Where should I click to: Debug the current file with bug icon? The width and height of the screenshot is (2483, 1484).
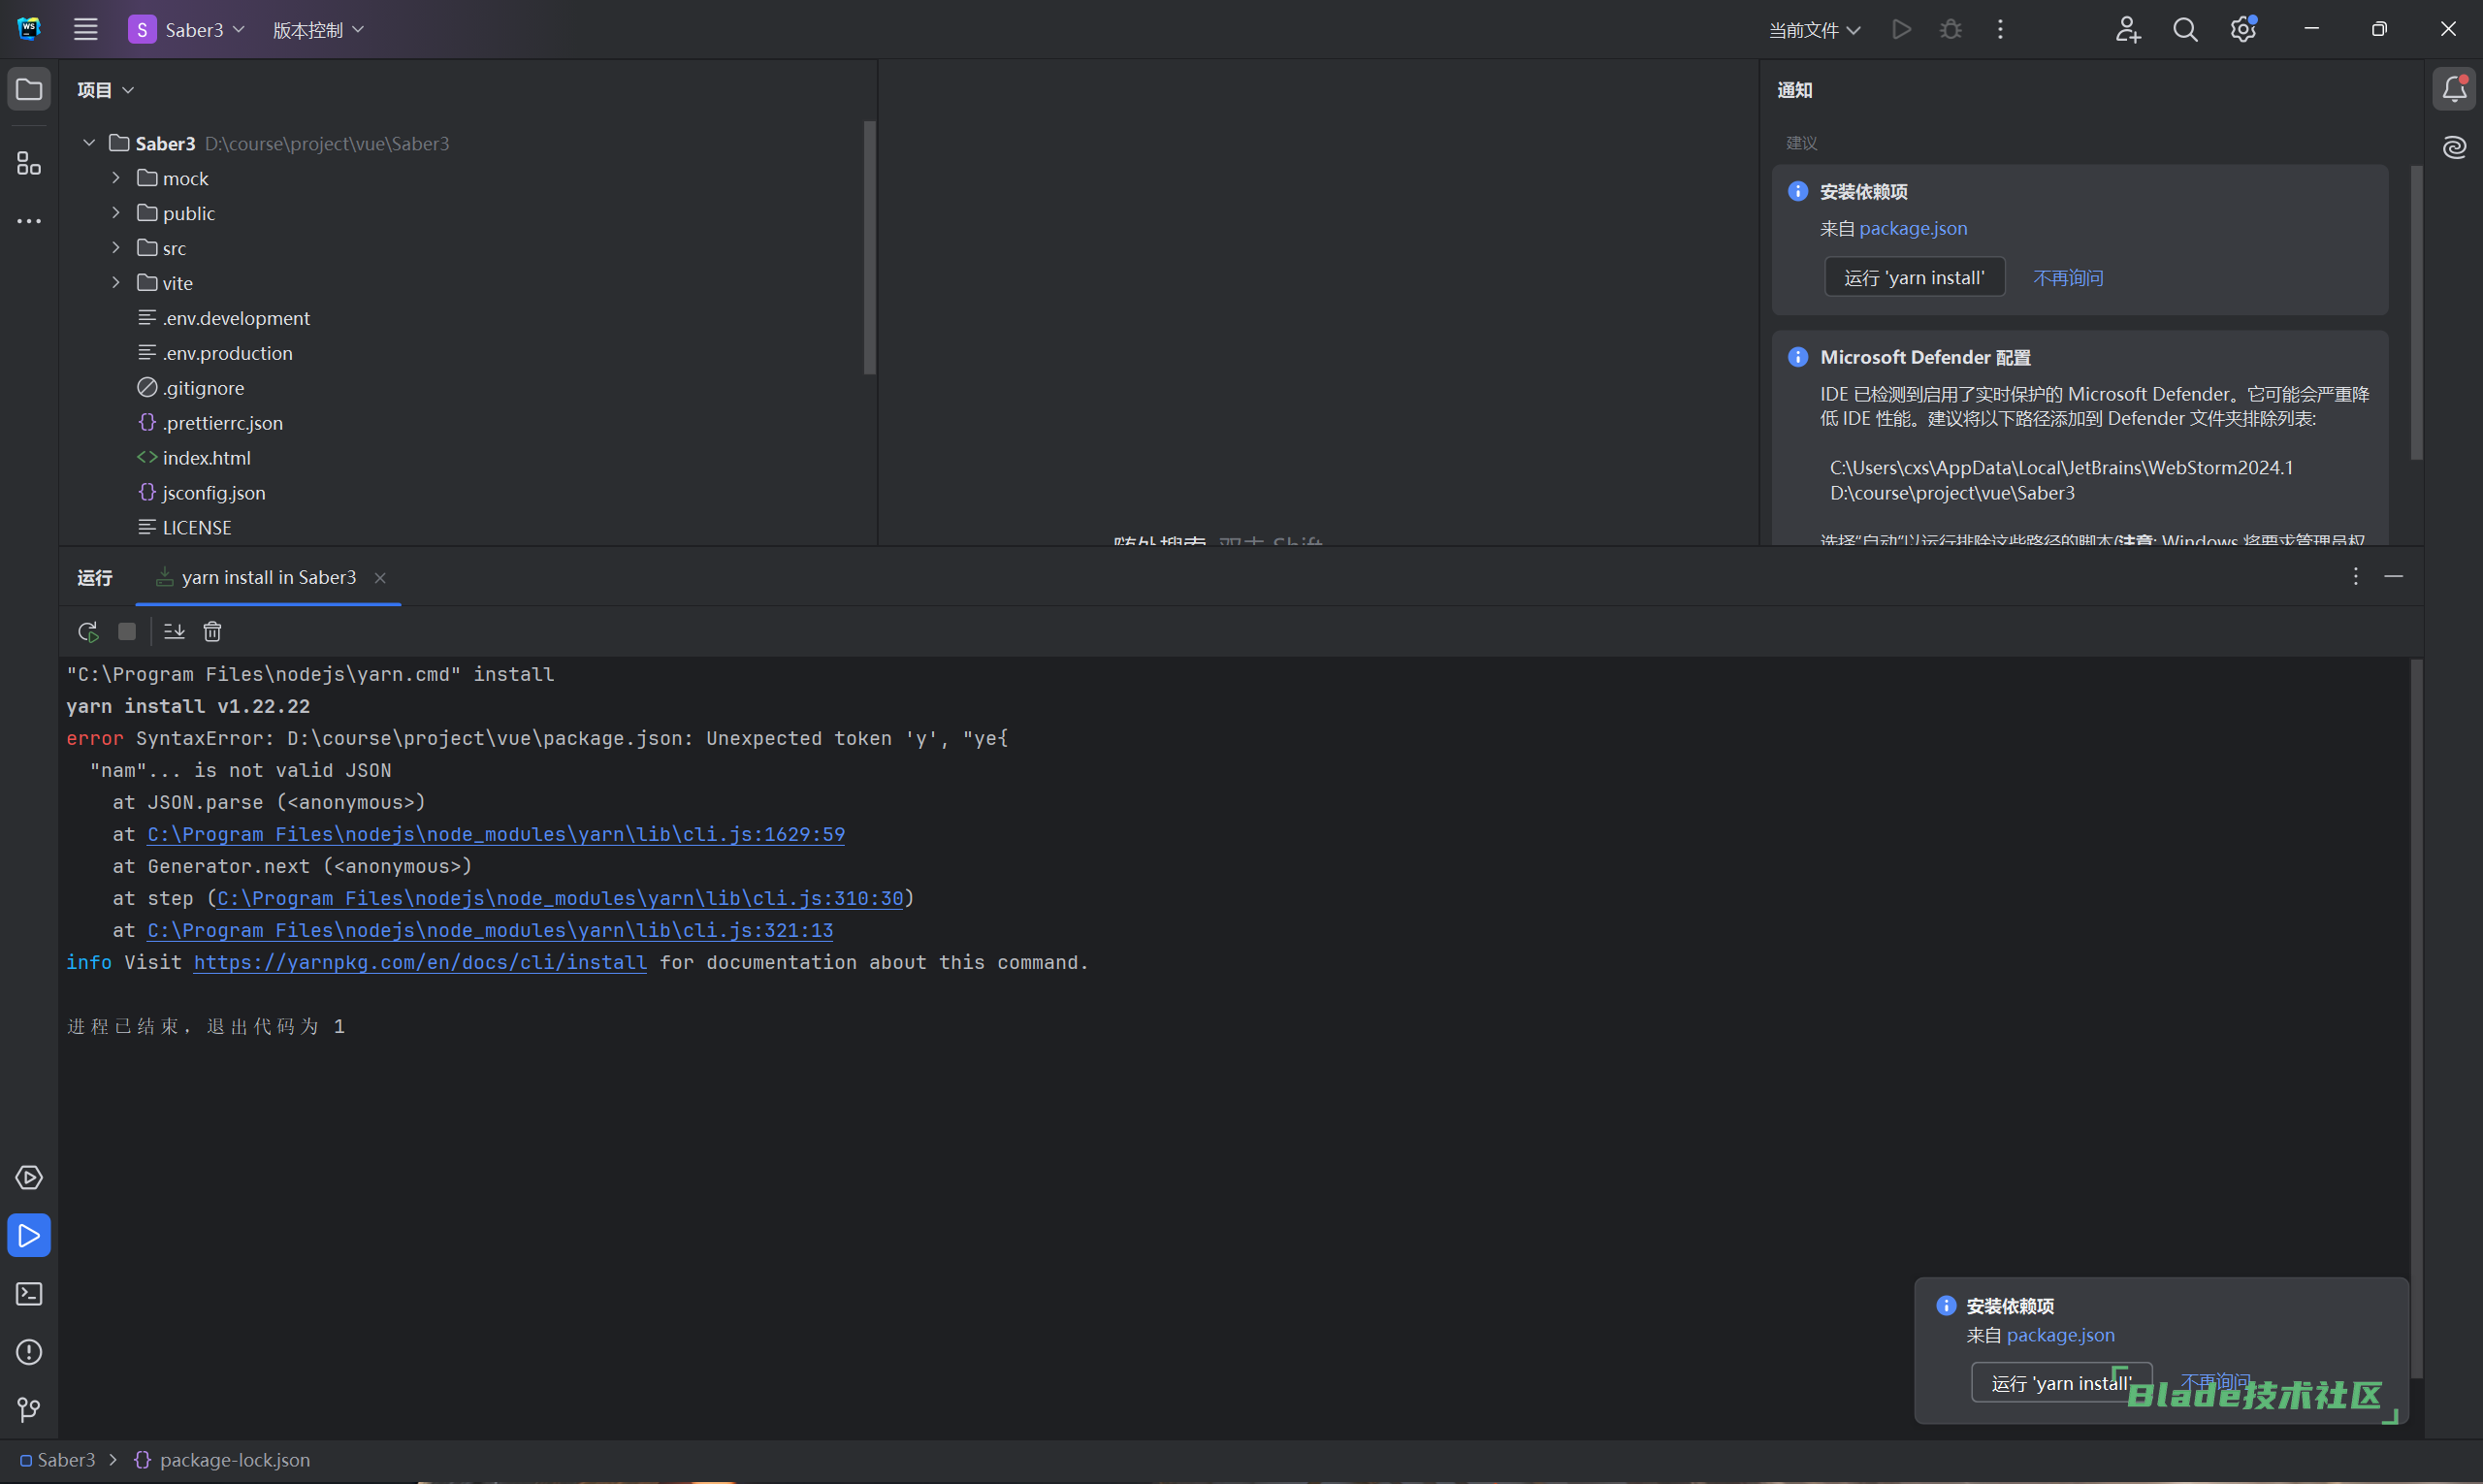[1950, 29]
